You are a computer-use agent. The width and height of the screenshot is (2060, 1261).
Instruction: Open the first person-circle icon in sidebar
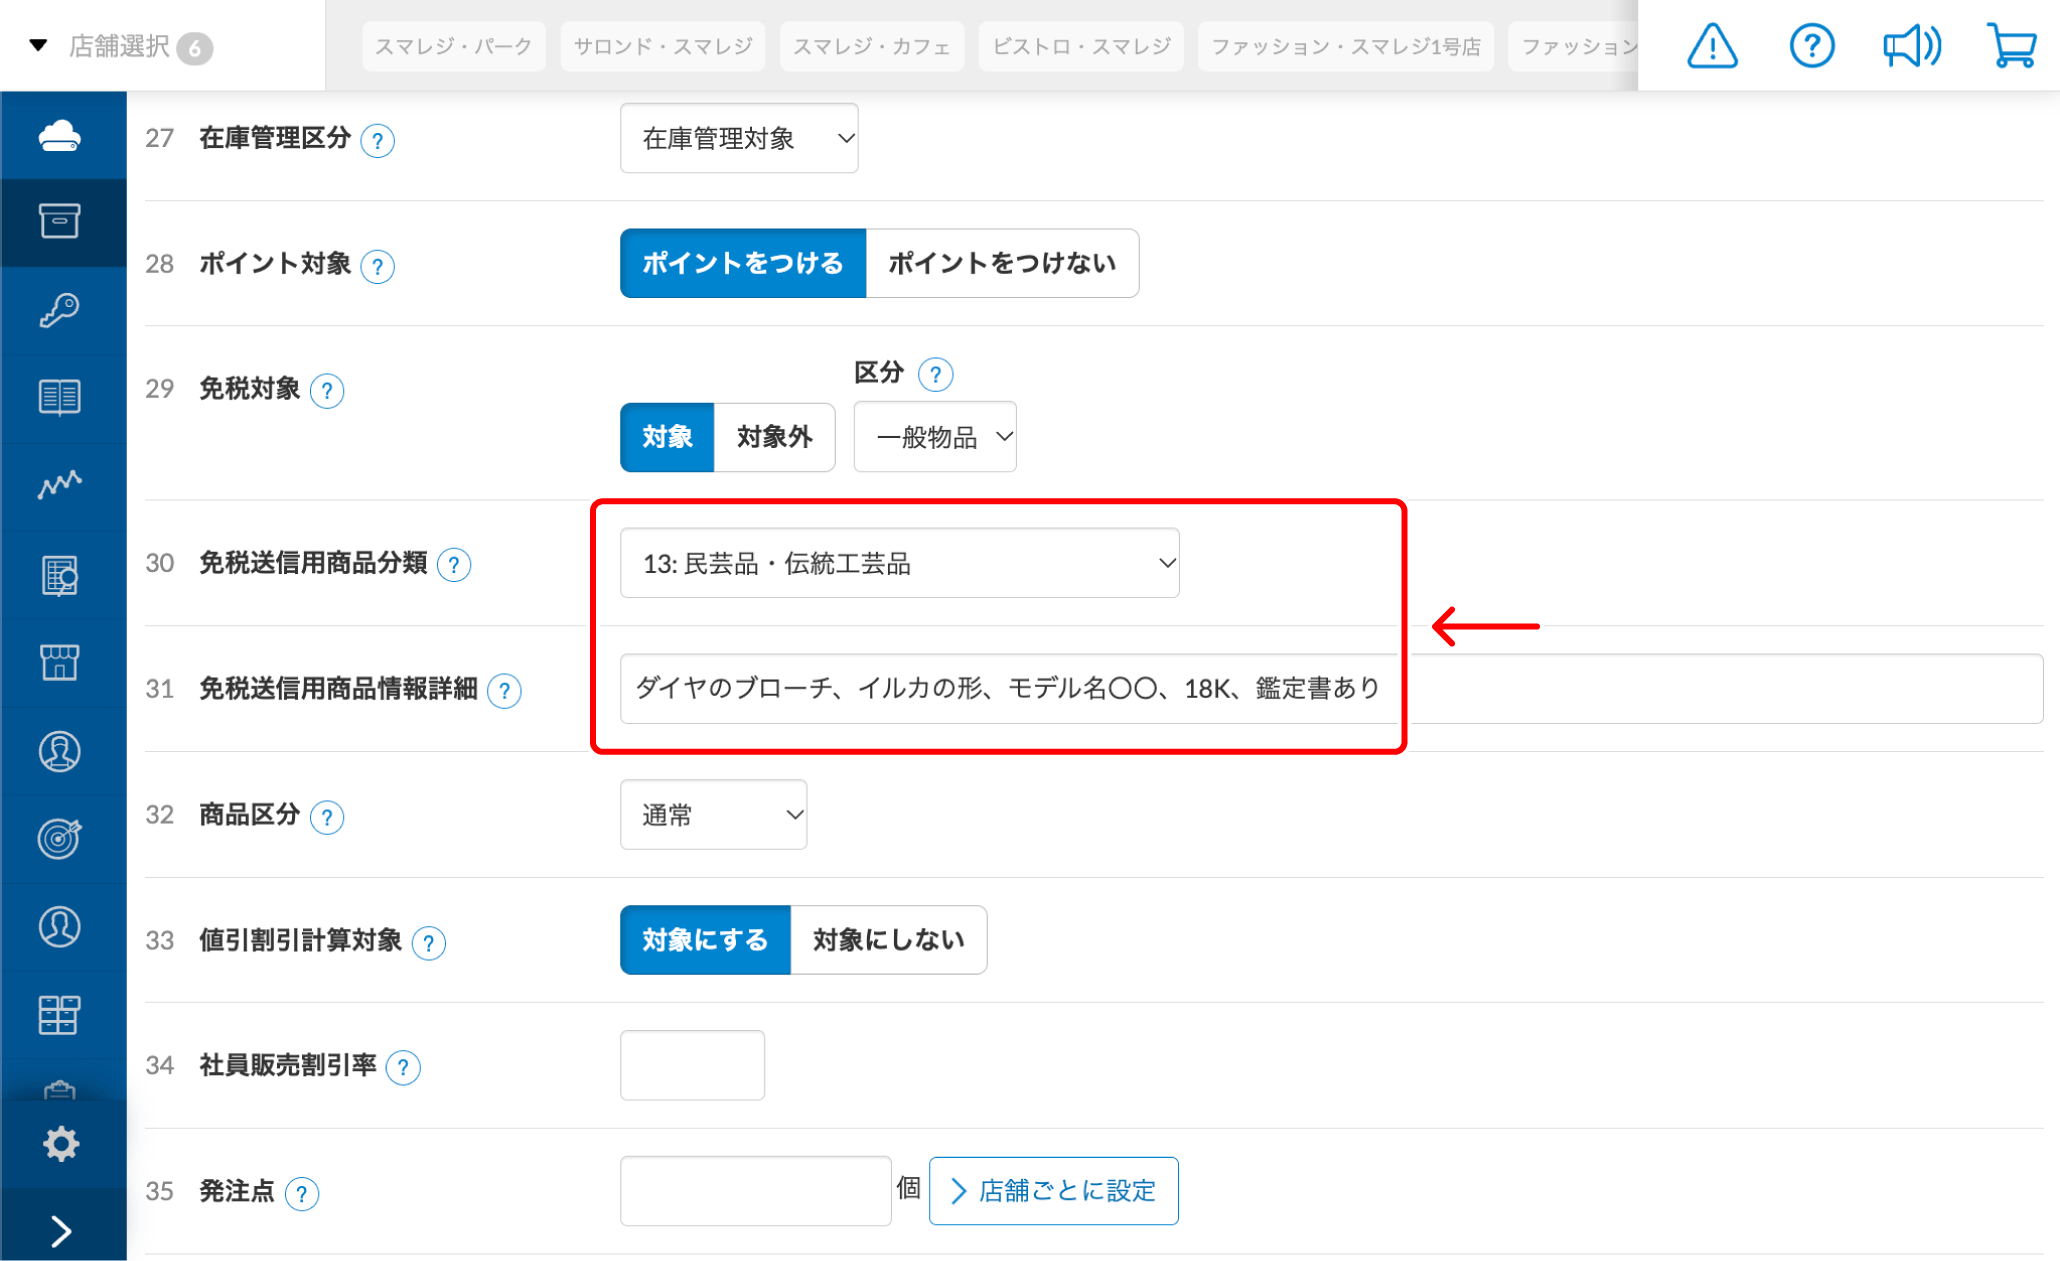60,751
